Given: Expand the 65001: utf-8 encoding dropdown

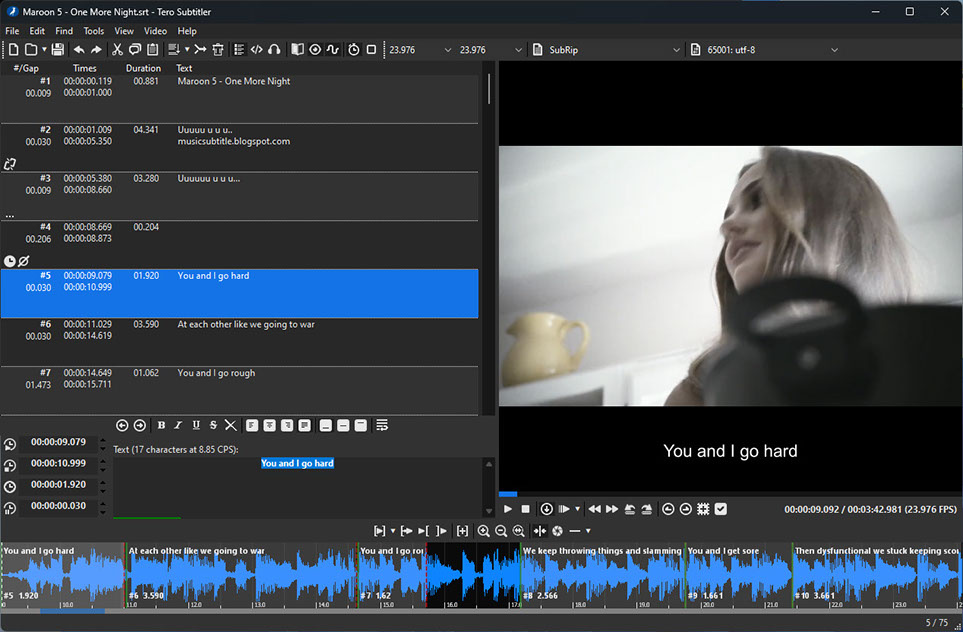Looking at the screenshot, I should (764, 50).
